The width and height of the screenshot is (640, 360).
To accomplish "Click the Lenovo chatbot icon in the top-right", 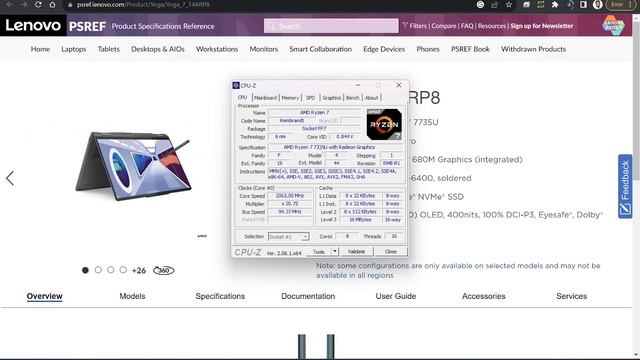I will 613,25.
